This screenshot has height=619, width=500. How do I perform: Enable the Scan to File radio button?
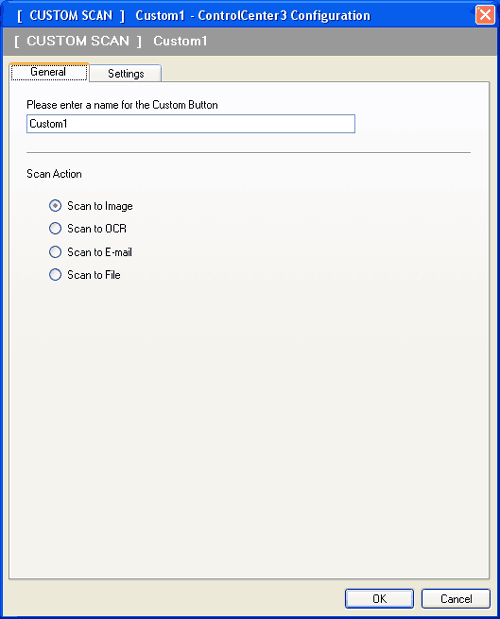tap(55, 275)
